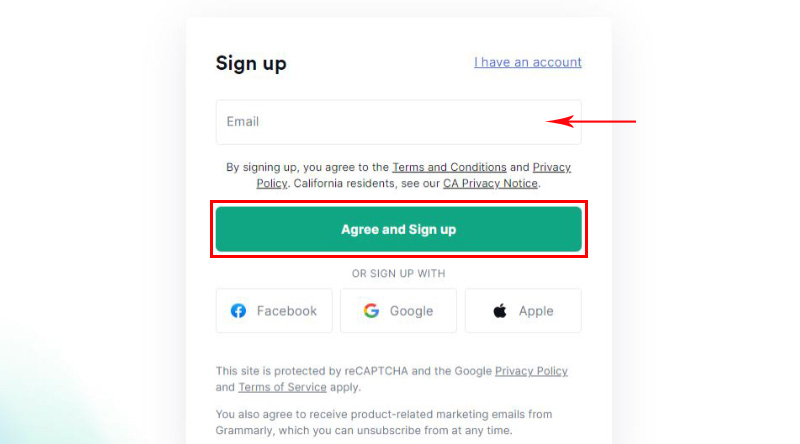Open the CA Privacy Notice link
This screenshot has width=800, height=444.
pyautogui.click(x=490, y=183)
